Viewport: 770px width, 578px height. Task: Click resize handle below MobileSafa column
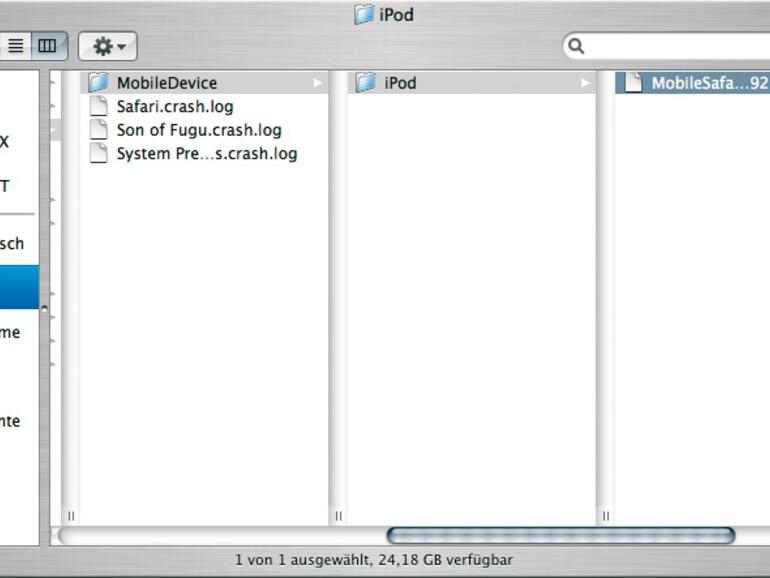pyautogui.click(x=605, y=516)
